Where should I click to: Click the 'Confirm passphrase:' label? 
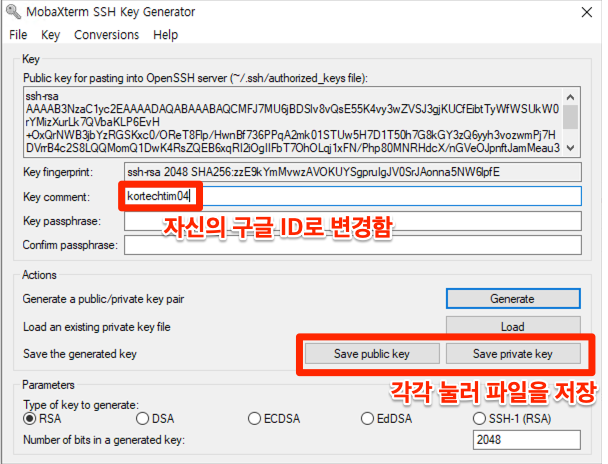(x=70, y=245)
